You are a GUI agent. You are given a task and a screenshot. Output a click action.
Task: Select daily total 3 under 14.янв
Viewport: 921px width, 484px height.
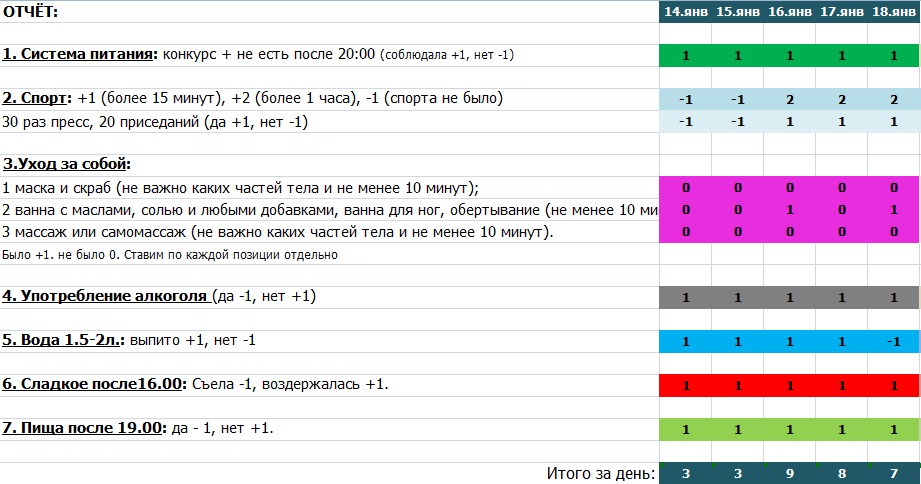click(685, 473)
